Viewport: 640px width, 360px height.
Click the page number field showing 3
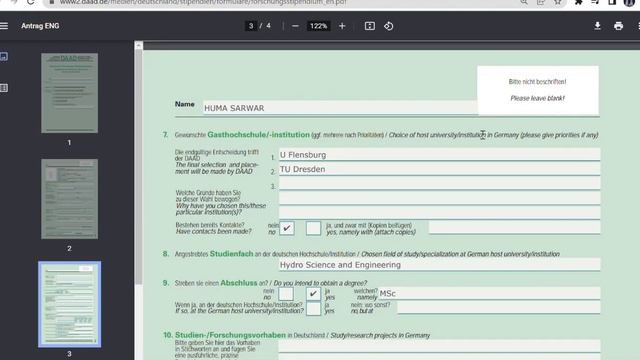251,26
